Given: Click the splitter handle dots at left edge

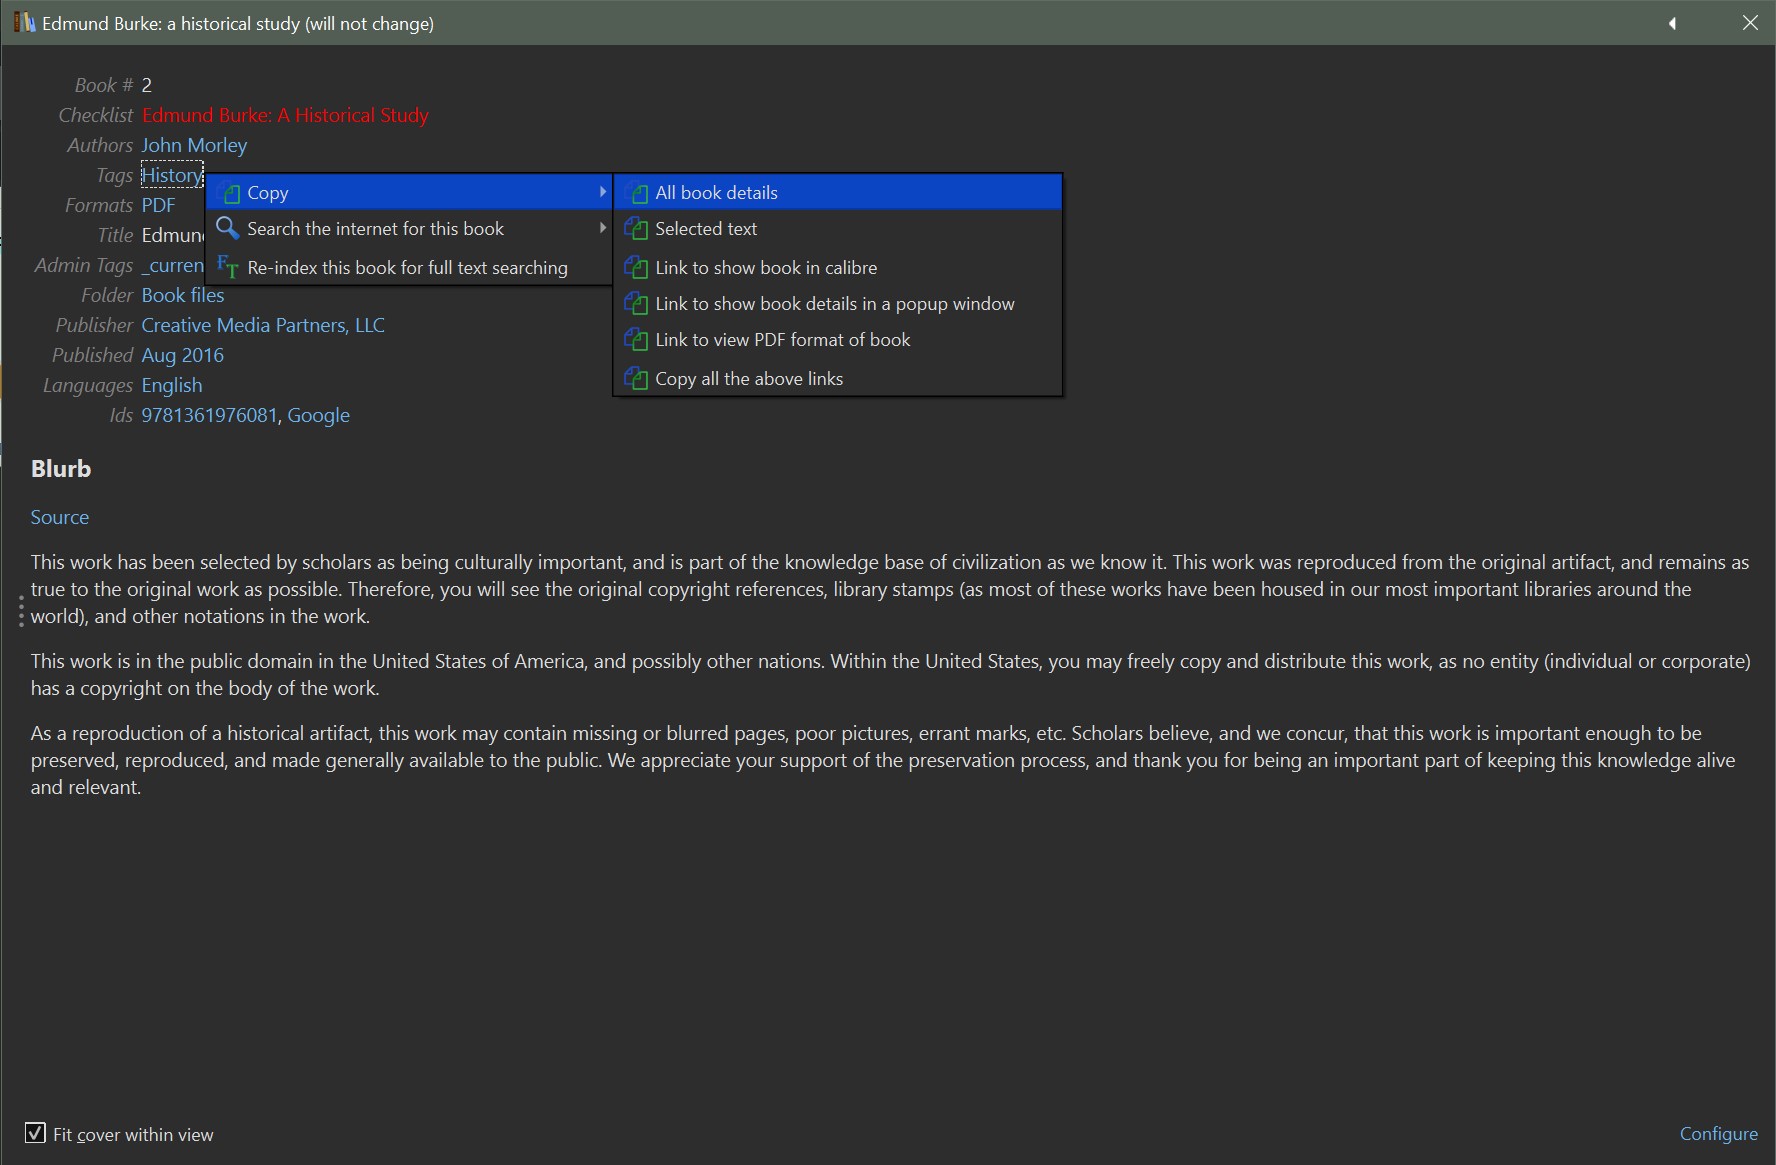Looking at the screenshot, I should (21, 612).
